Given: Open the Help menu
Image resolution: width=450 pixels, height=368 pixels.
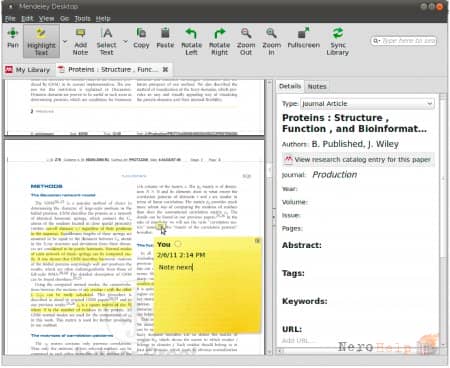Looking at the screenshot, I should point(103,18).
